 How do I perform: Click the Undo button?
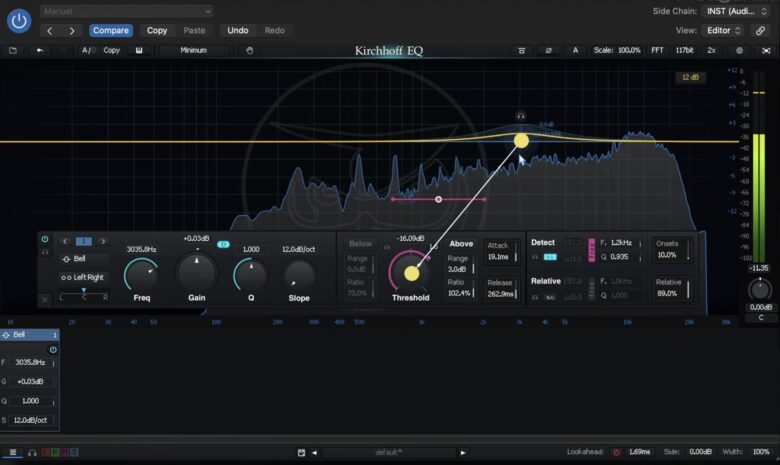[237, 30]
